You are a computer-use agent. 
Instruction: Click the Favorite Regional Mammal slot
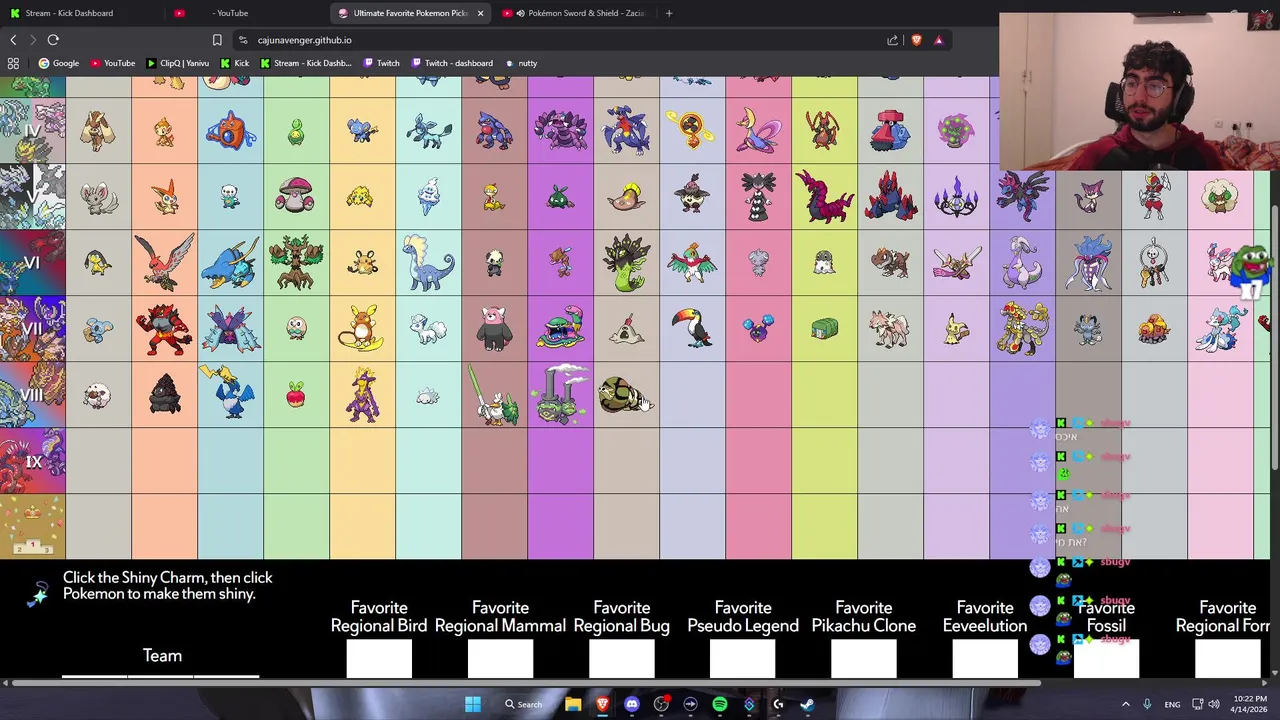pos(500,659)
